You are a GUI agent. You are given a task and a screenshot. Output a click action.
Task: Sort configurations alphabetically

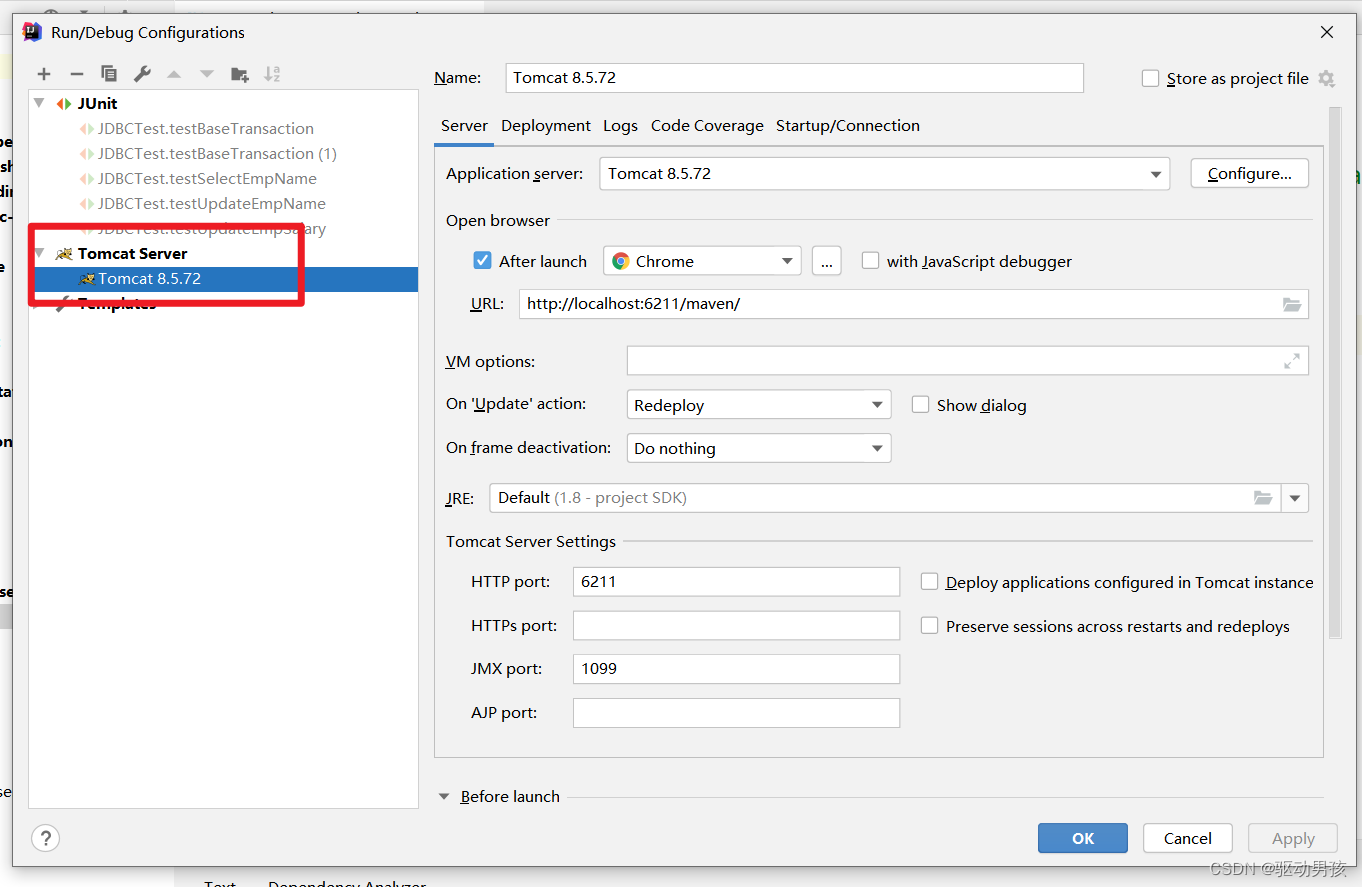pos(272,74)
